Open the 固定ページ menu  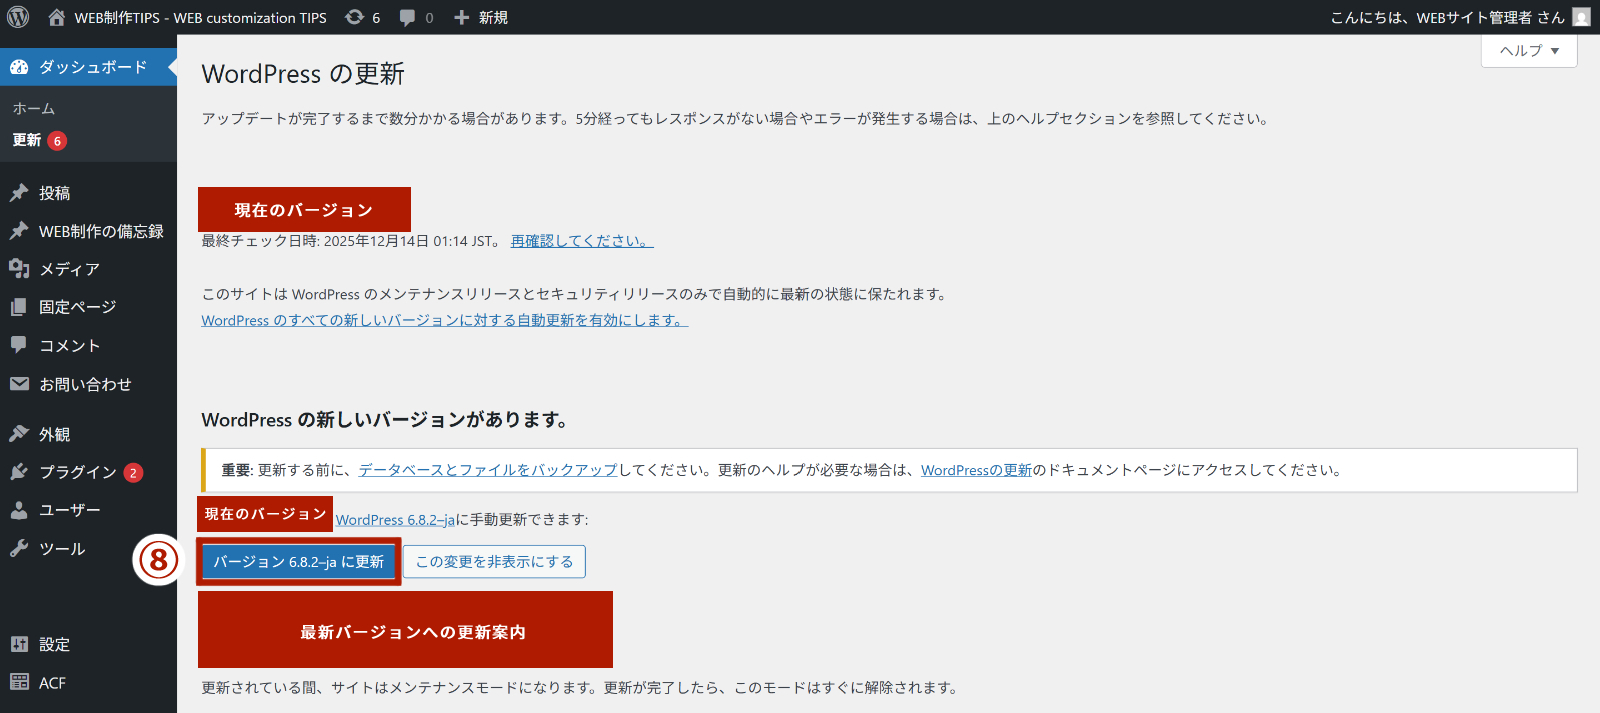[77, 307]
